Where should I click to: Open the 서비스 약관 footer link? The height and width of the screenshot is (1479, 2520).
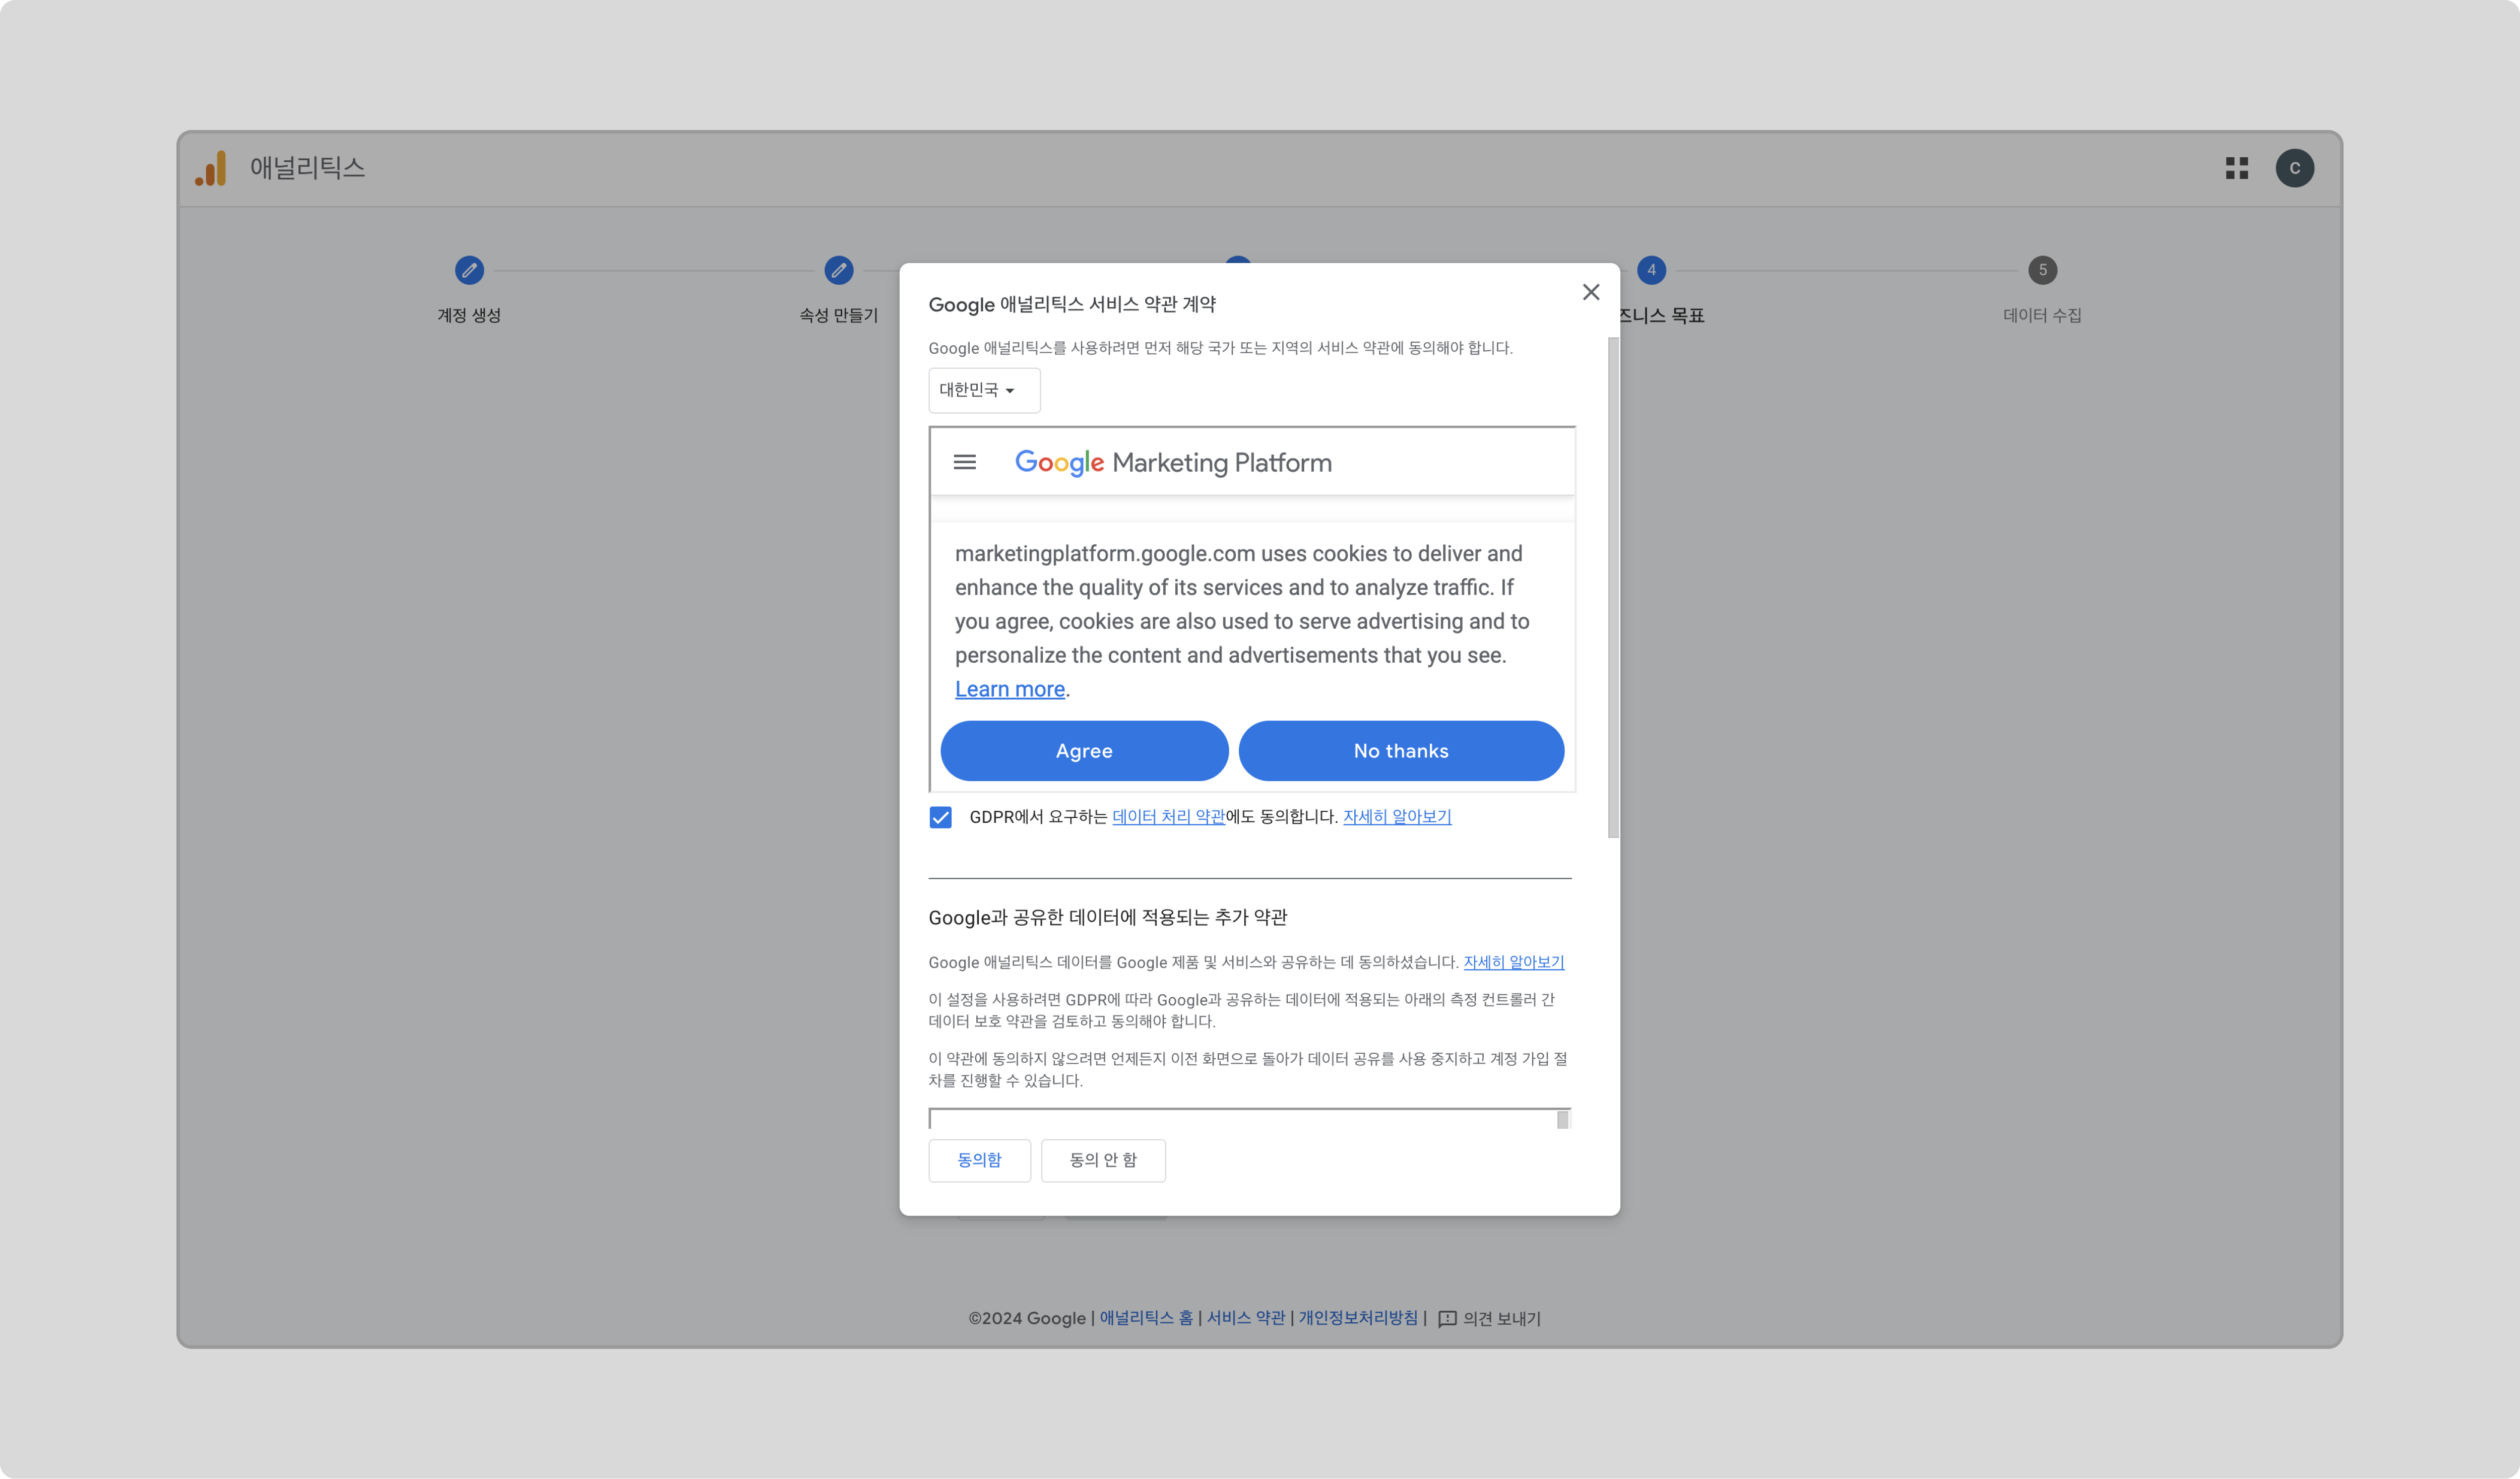click(x=1245, y=1318)
